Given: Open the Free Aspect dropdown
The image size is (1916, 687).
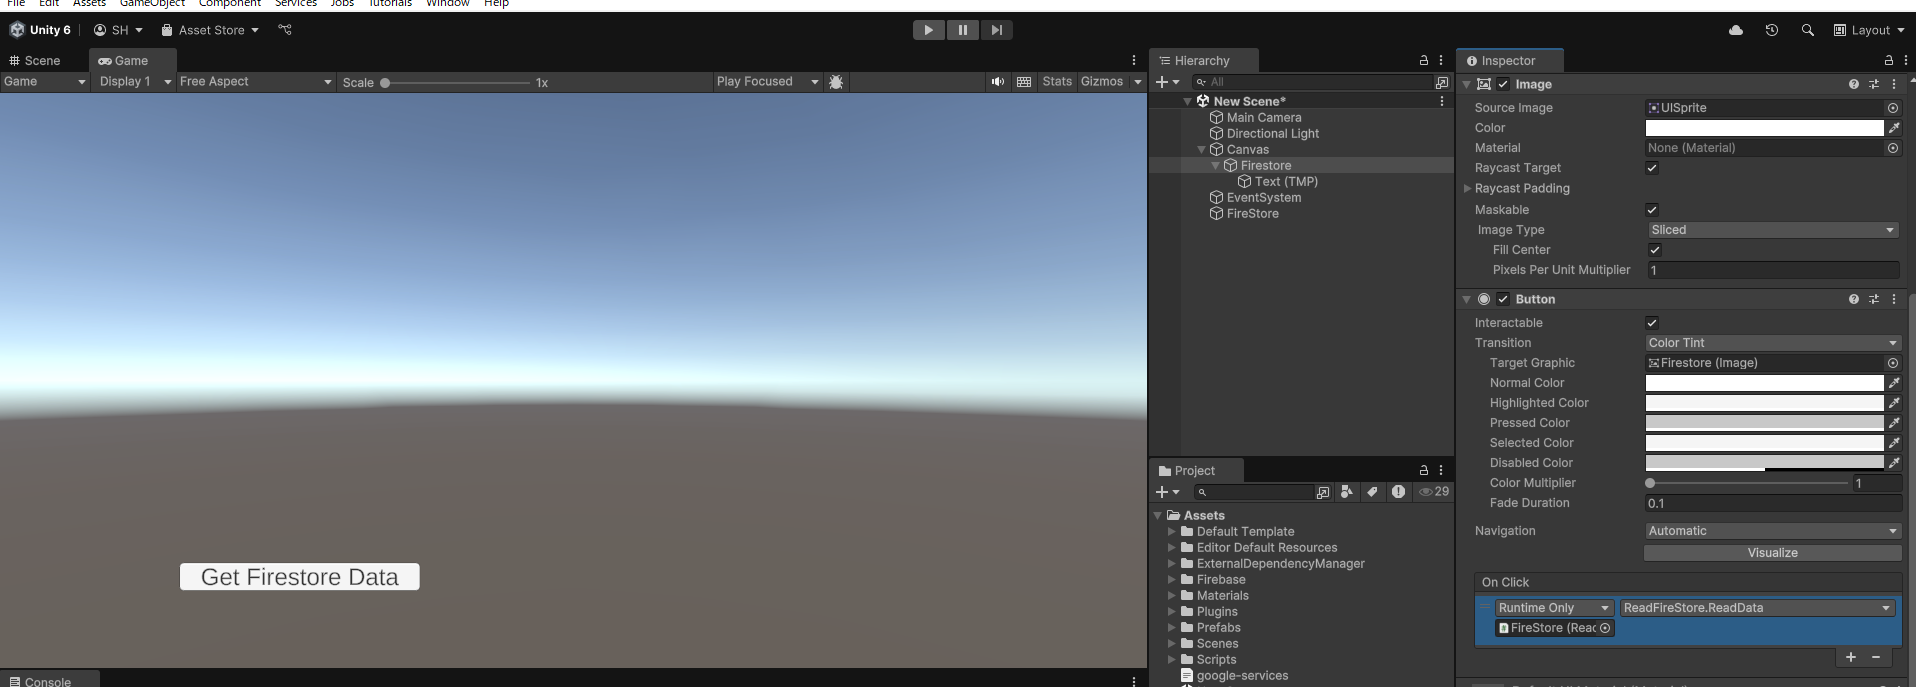Looking at the screenshot, I should 255,82.
